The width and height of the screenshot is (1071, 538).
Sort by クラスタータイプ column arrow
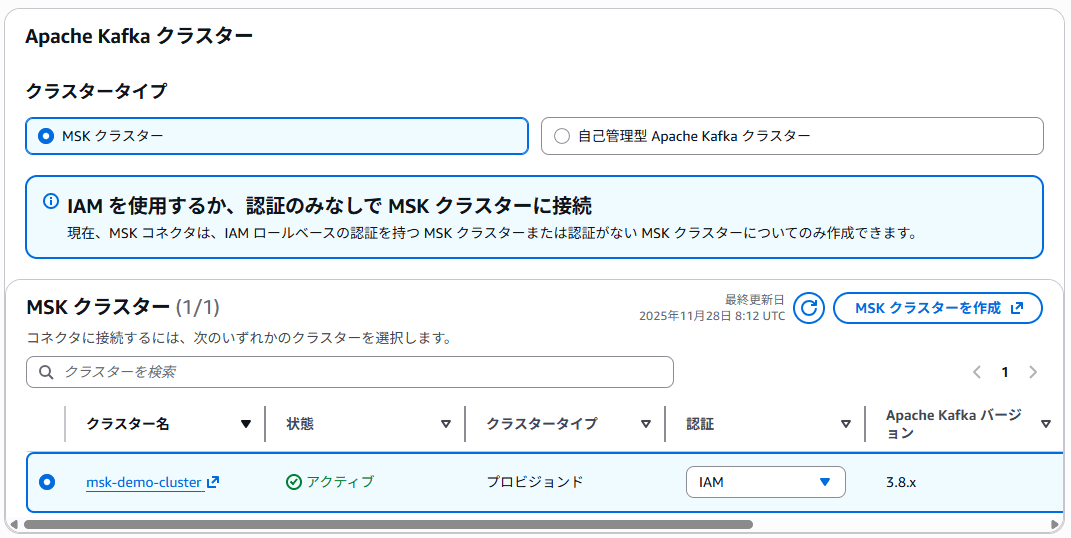click(646, 424)
